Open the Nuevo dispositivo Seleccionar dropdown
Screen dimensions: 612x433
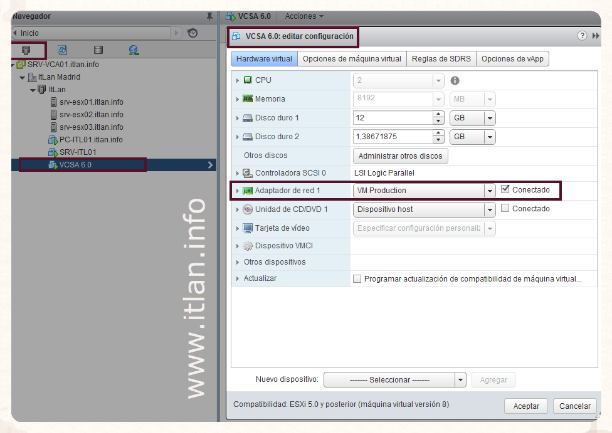(460, 380)
